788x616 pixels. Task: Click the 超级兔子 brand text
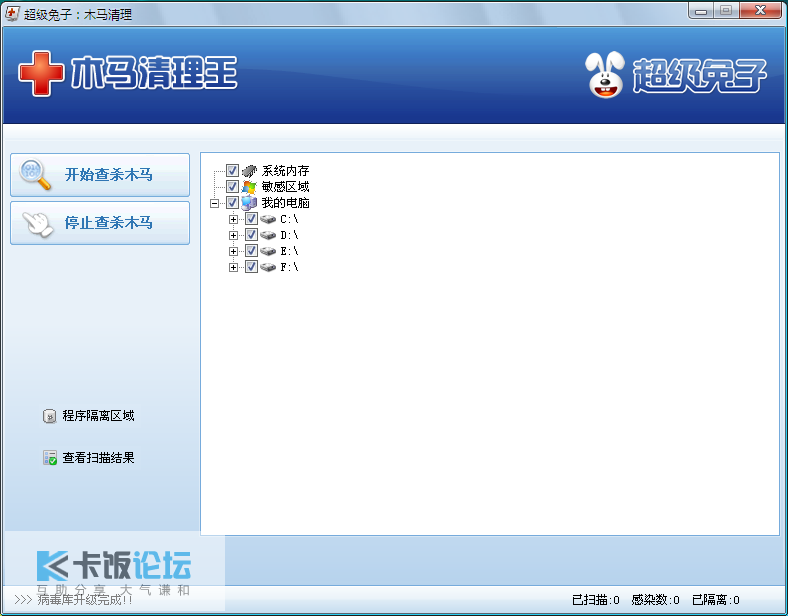(699, 75)
